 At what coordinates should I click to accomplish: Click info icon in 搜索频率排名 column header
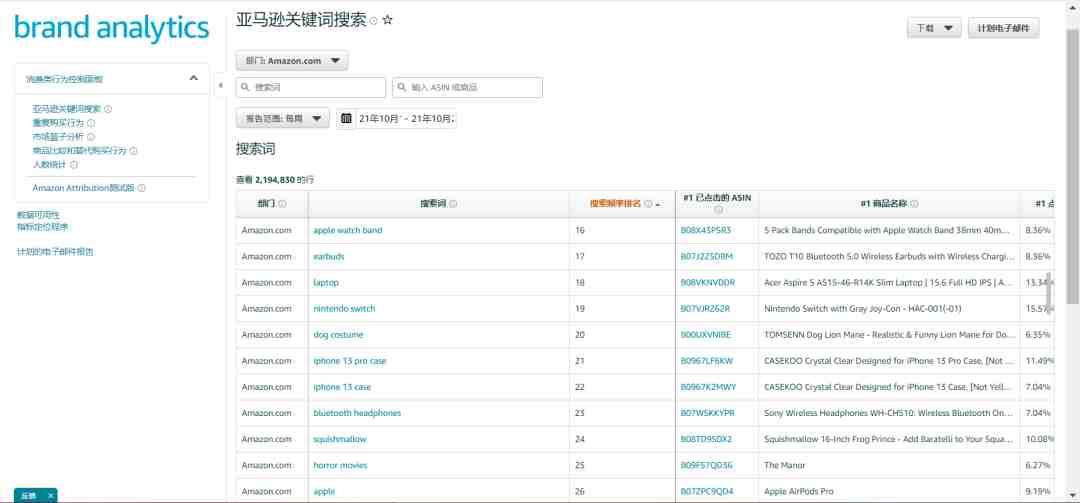point(648,204)
